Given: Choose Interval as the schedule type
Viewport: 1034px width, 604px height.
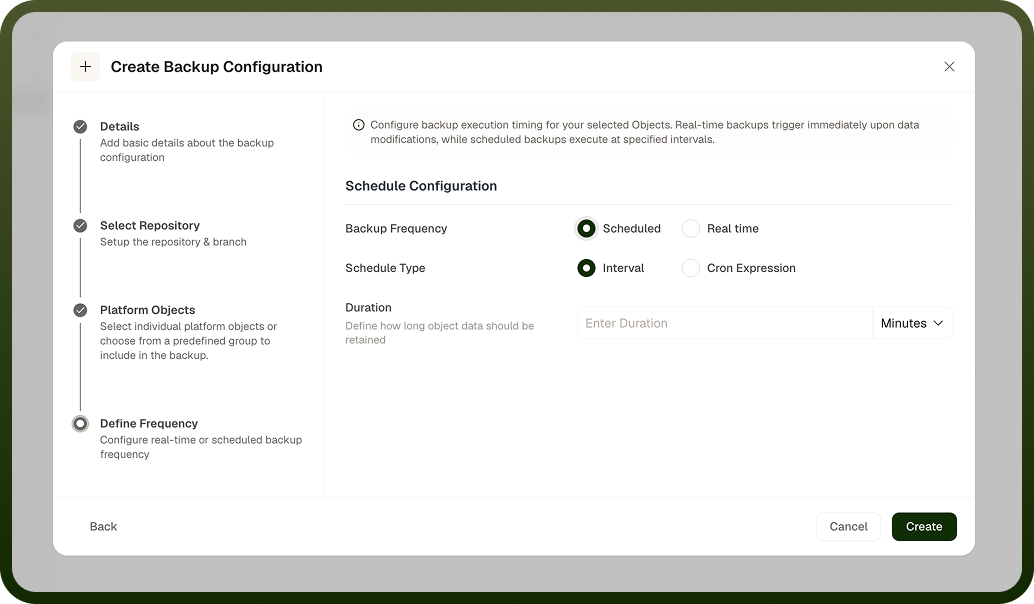Looking at the screenshot, I should pyautogui.click(x=586, y=268).
